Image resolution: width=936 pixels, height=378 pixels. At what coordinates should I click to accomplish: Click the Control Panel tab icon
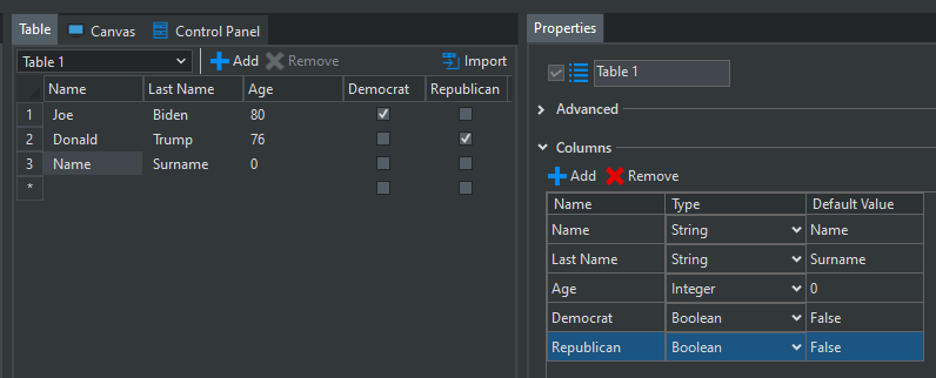click(160, 30)
